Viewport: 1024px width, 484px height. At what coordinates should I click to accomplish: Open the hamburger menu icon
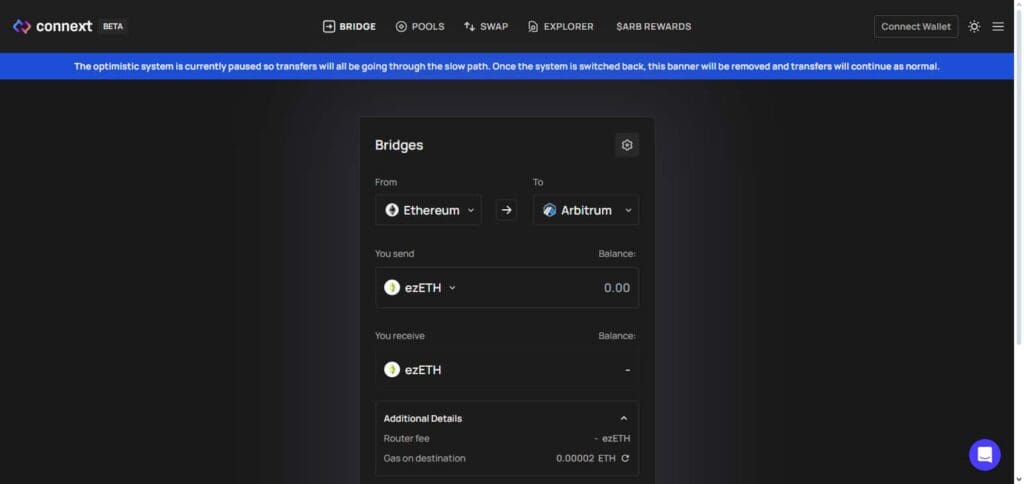998,27
